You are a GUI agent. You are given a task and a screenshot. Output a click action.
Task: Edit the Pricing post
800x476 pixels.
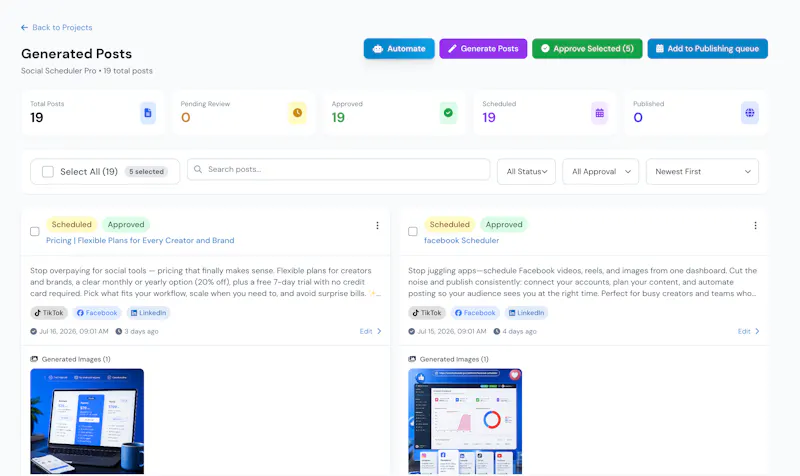(370, 331)
